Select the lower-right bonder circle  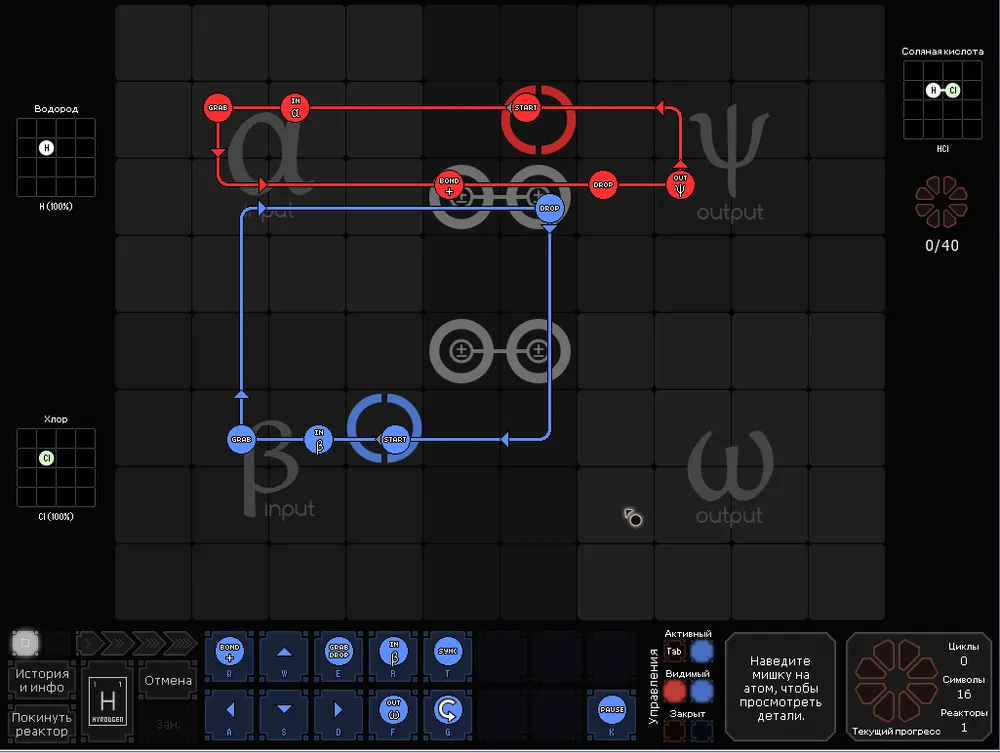(538, 351)
